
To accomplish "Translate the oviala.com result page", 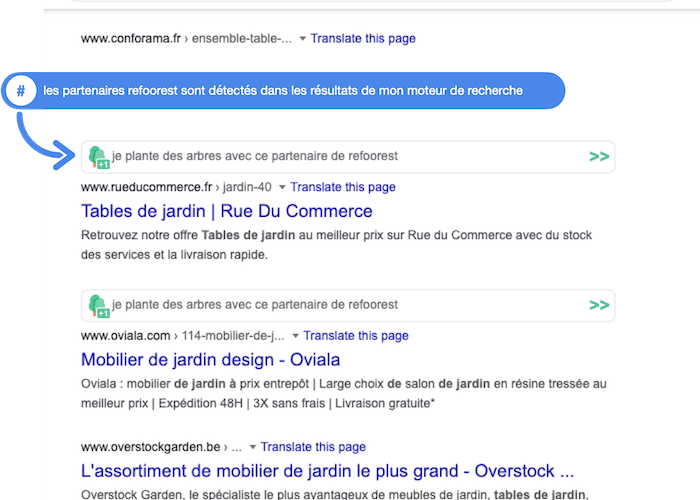I will [x=356, y=335].
